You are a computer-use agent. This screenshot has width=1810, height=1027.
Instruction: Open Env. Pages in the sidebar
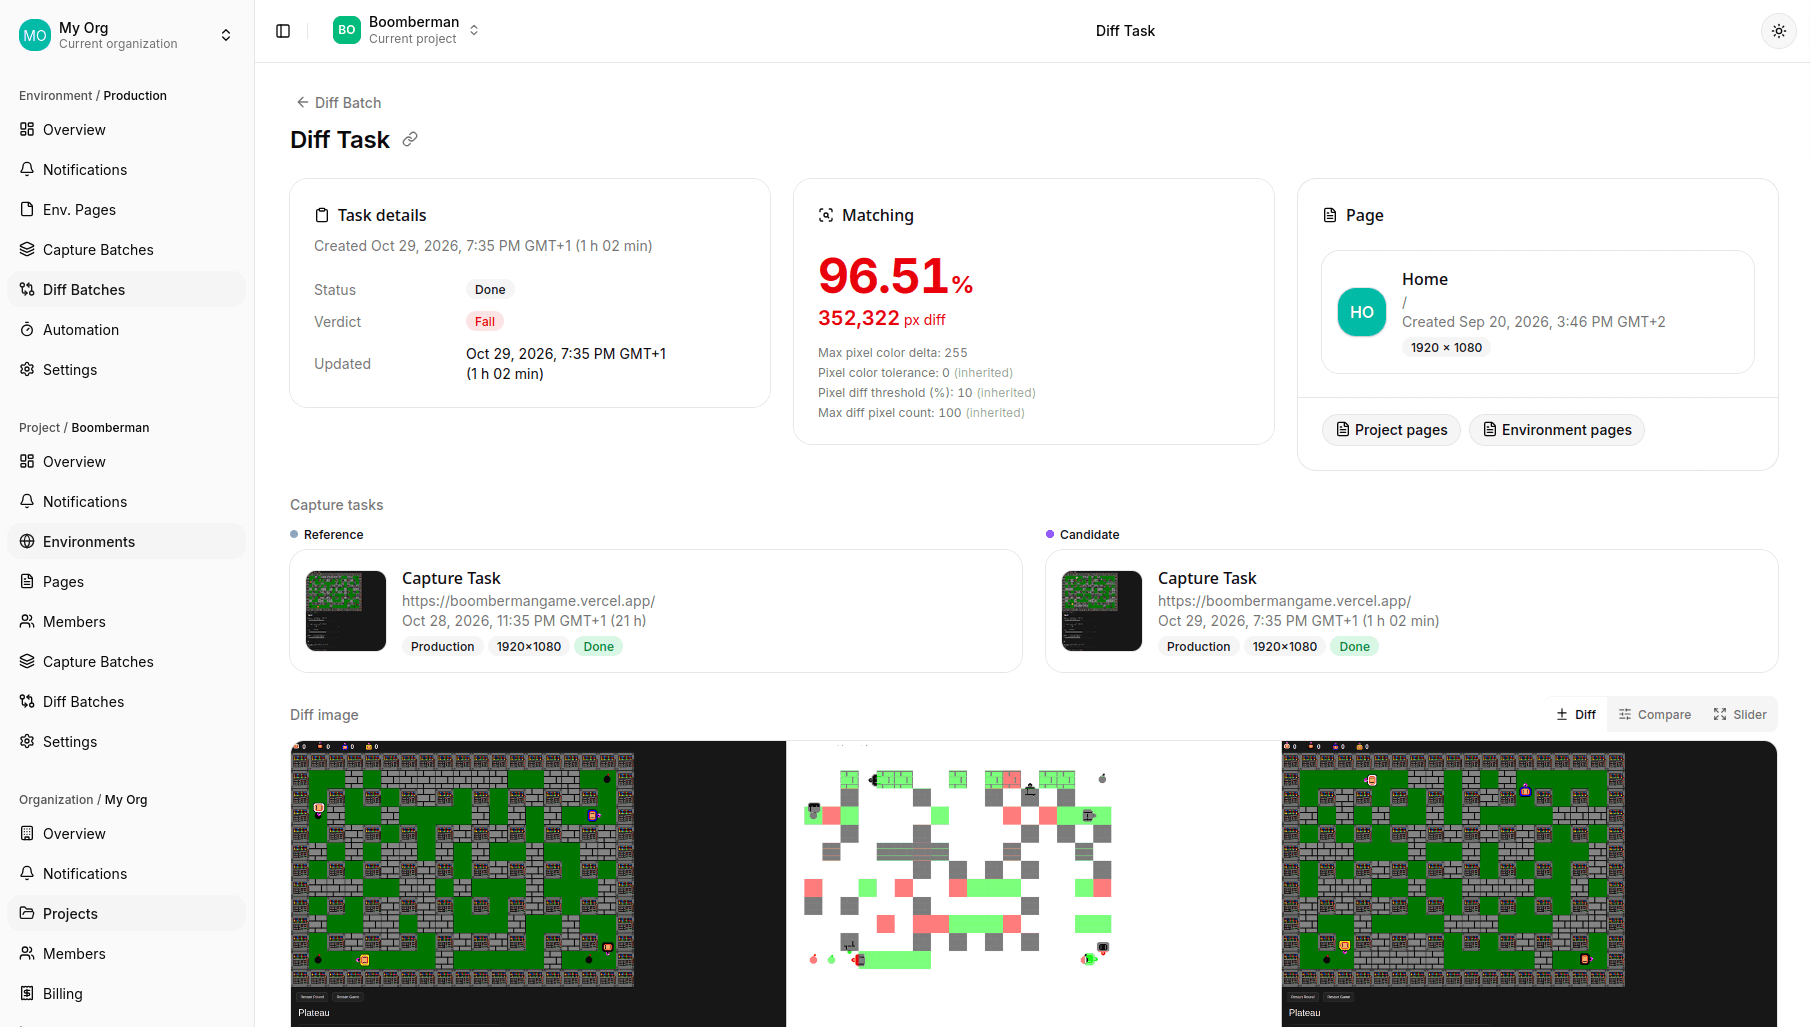coord(127,210)
